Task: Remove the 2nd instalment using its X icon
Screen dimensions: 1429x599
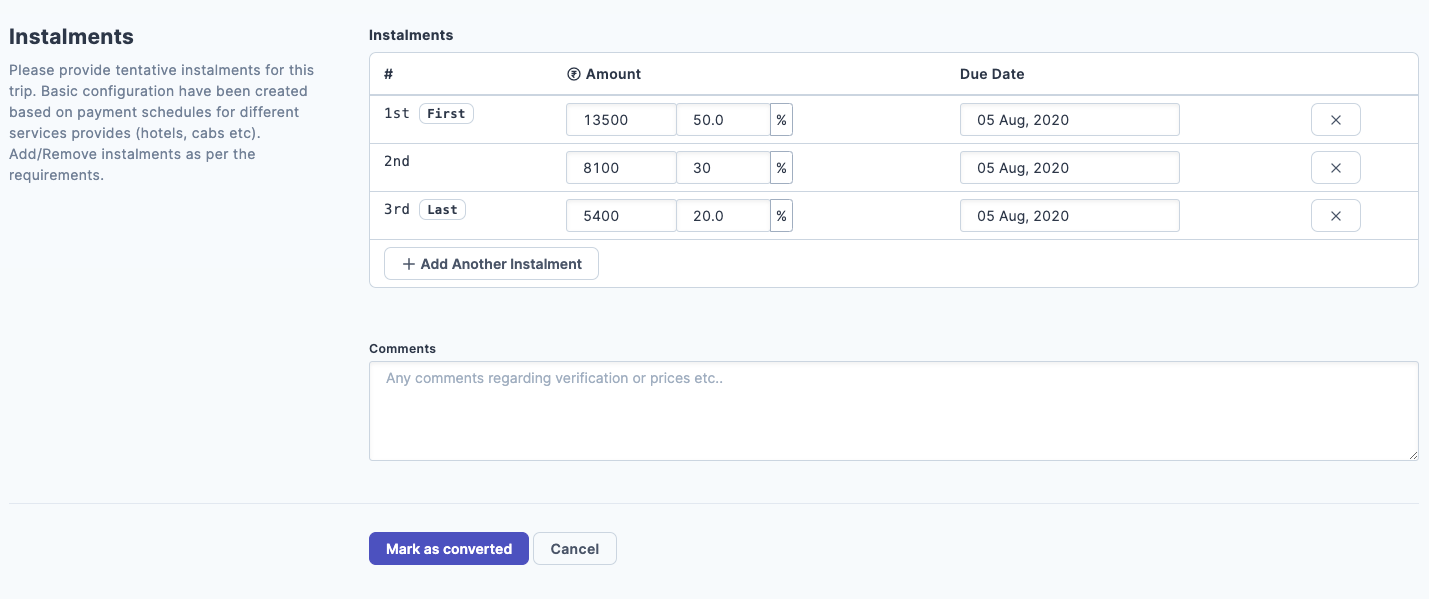Action: (1335, 167)
